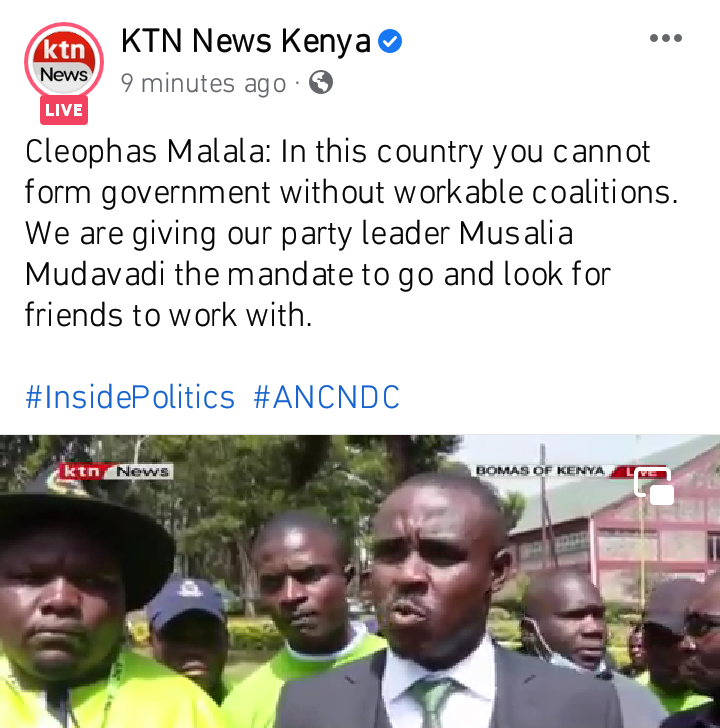Click the globe public audience icon
This screenshot has height=728, width=720.
pyautogui.click(x=321, y=83)
